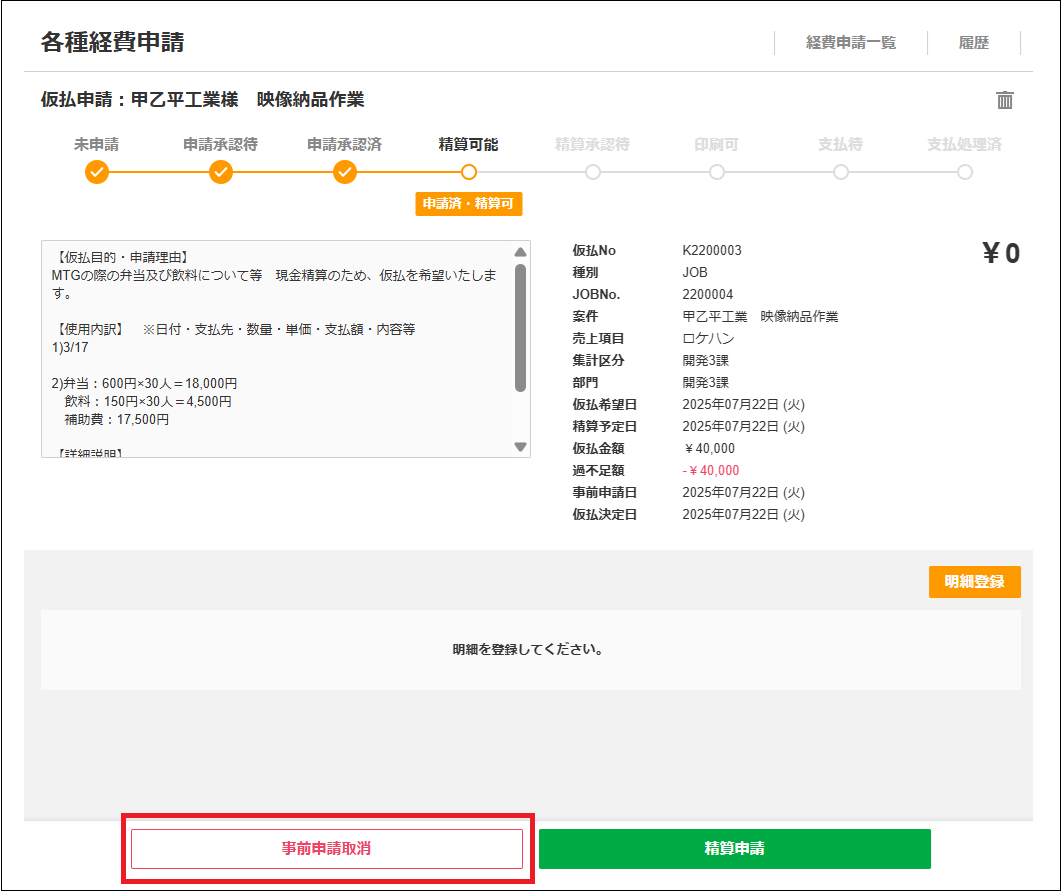Click the 印刷可 step circle

pos(717,172)
